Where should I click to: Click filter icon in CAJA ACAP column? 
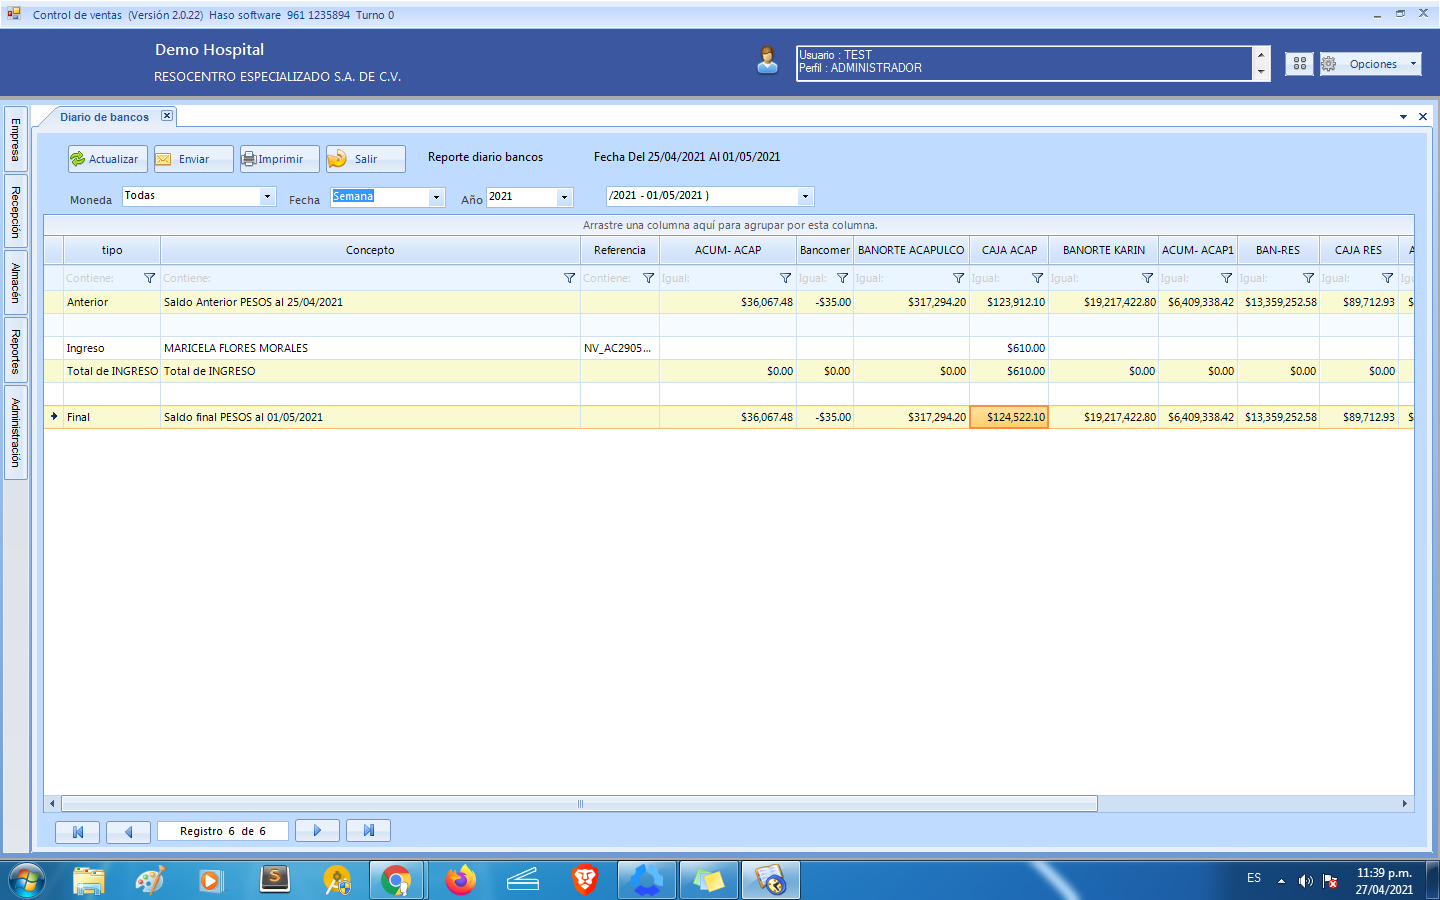1037,278
